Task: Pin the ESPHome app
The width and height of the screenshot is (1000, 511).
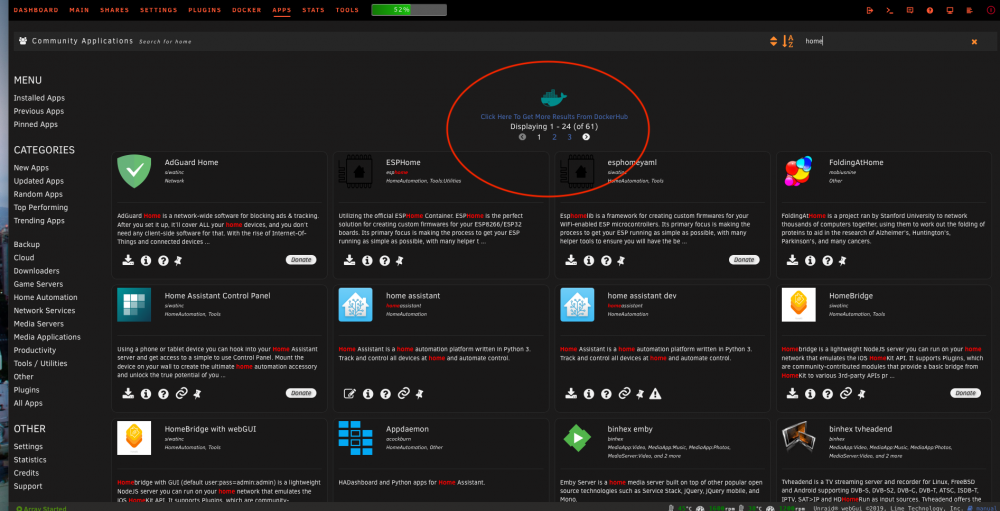Action: tap(400, 260)
